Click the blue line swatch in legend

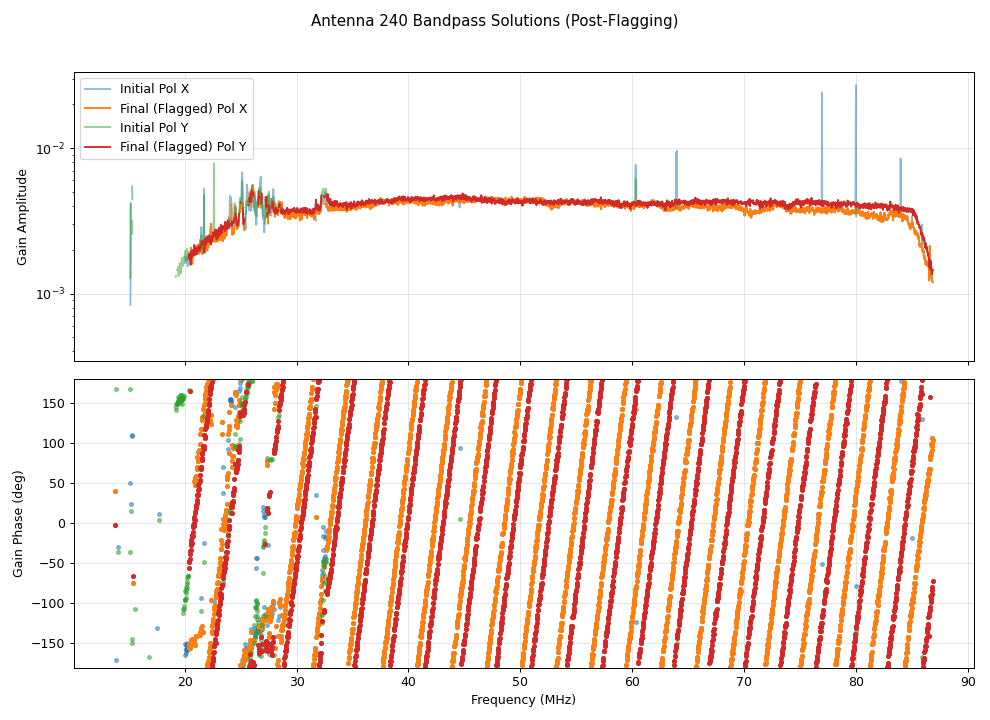99,89
